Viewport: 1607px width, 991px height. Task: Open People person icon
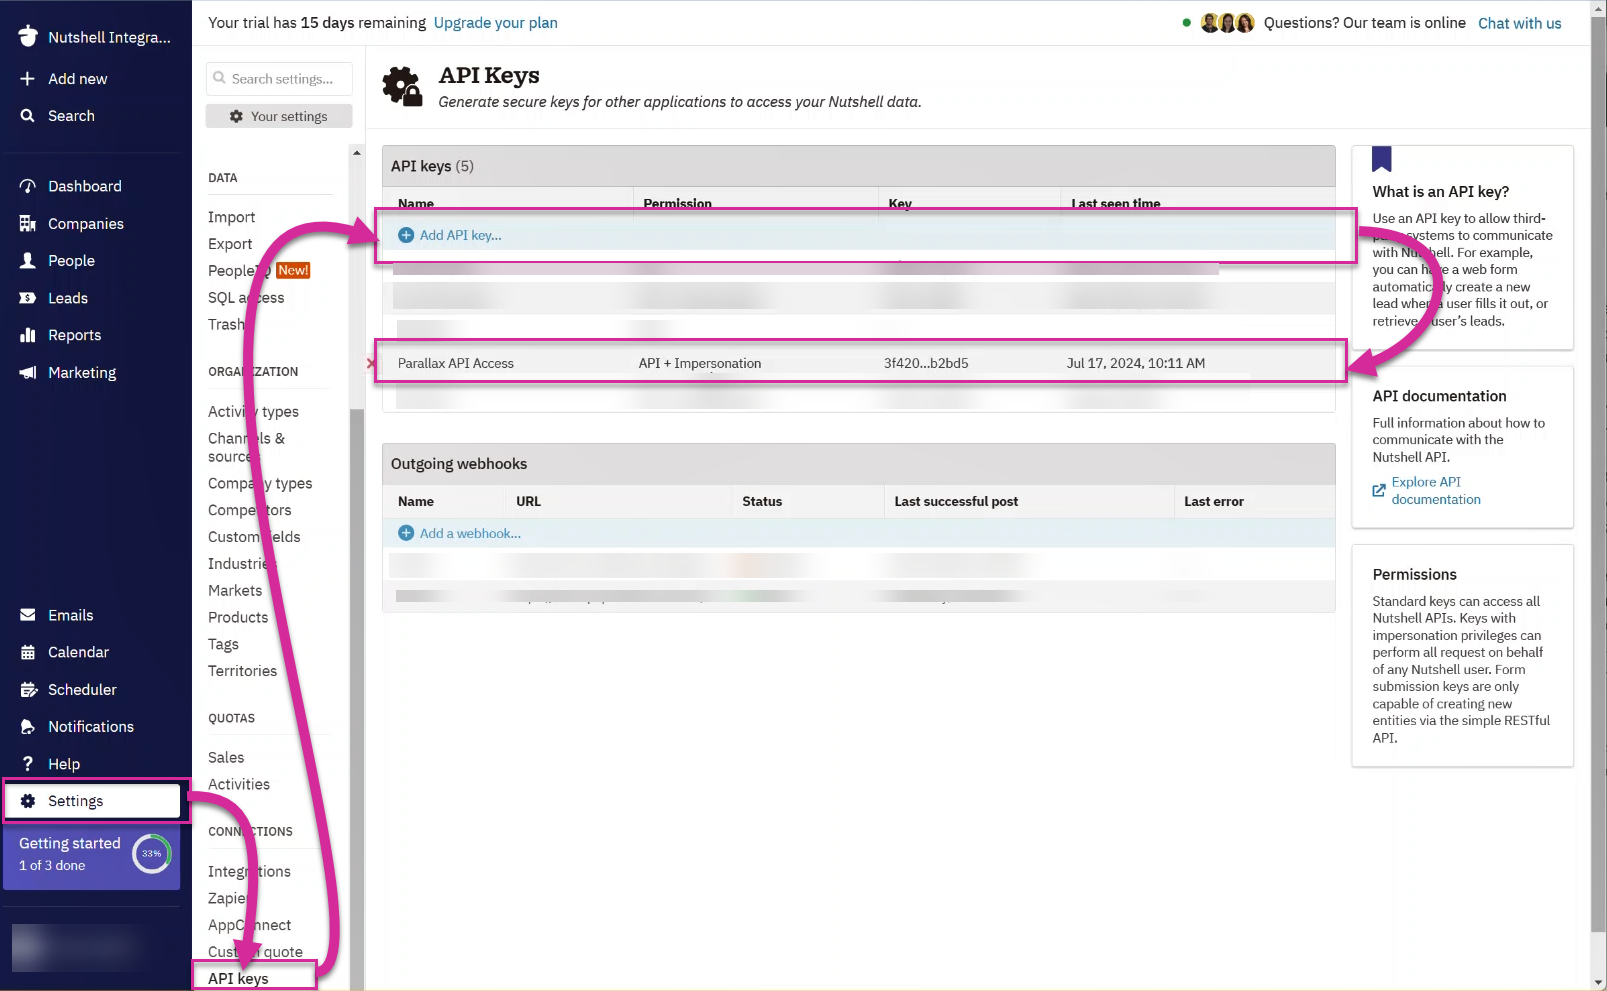(x=28, y=261)
